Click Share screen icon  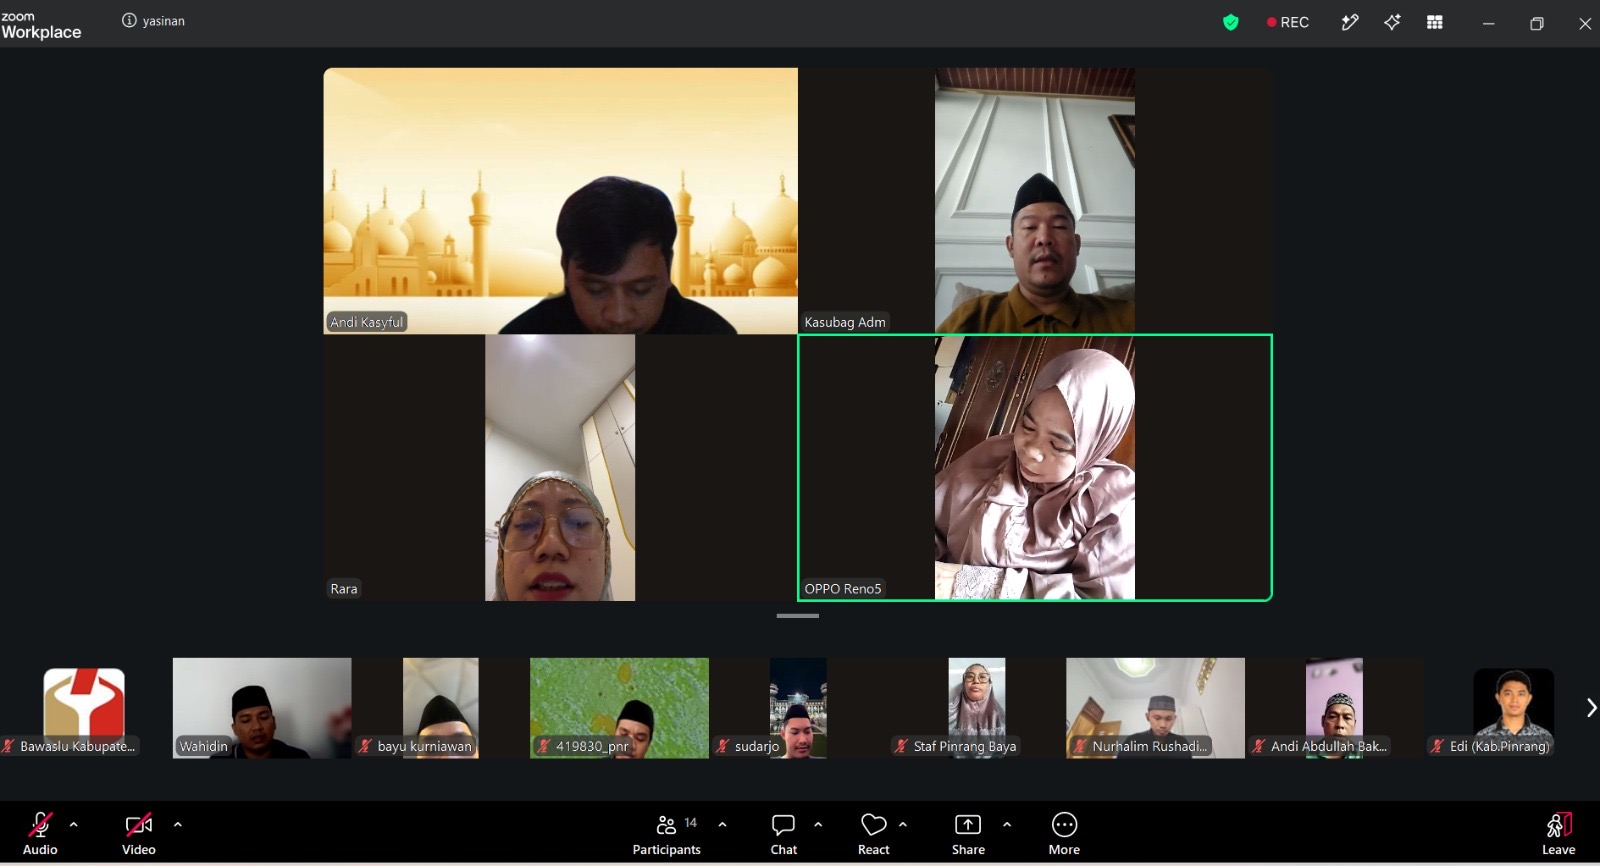pos(968,825)
